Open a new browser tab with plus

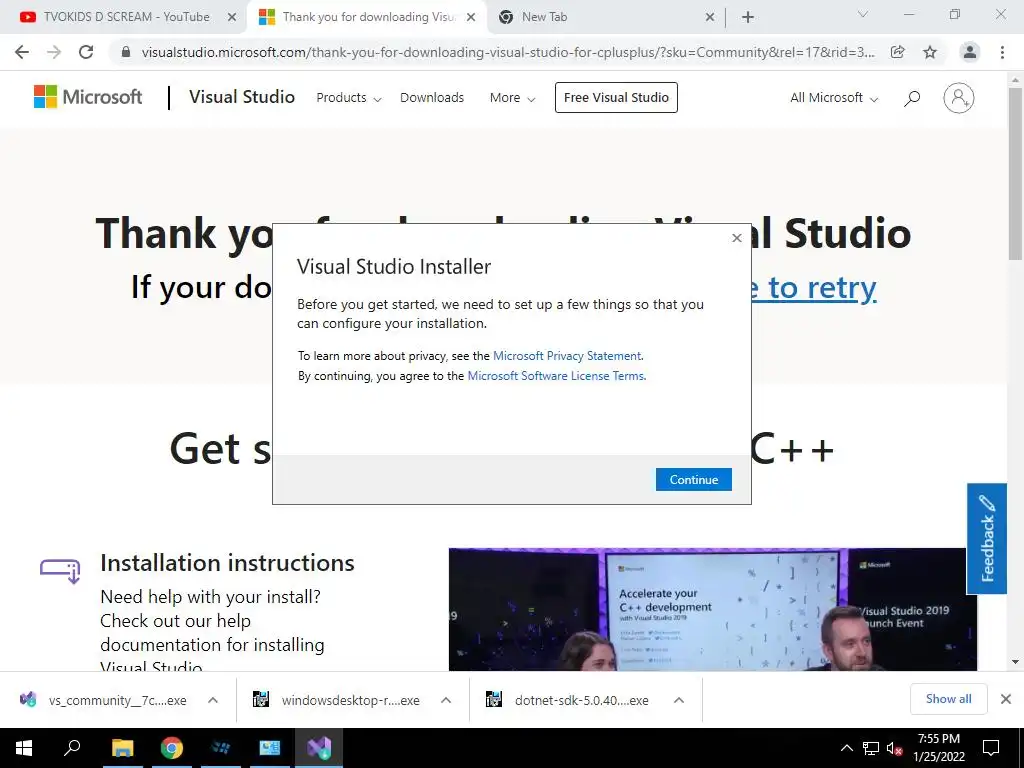748,18
